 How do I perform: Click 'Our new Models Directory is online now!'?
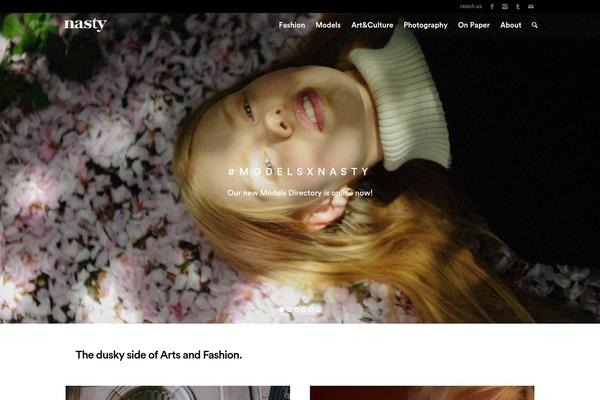[x=300, y=193]
